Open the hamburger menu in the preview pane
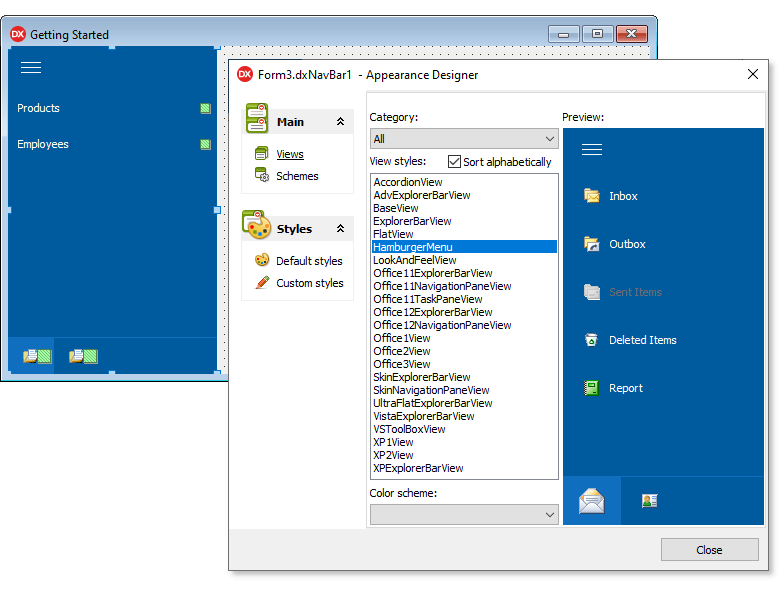 coord(592,150)
